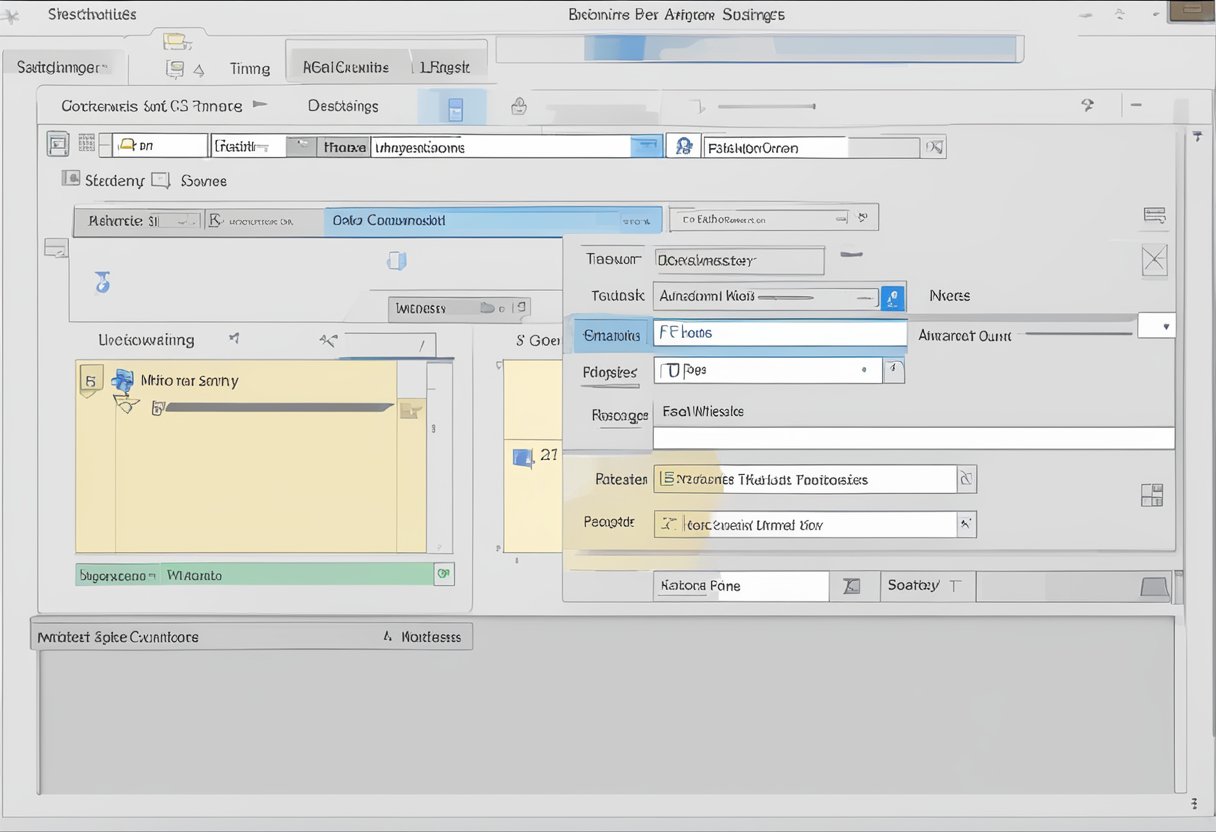Click the padlock icon in the toolbar

(519, 106)
